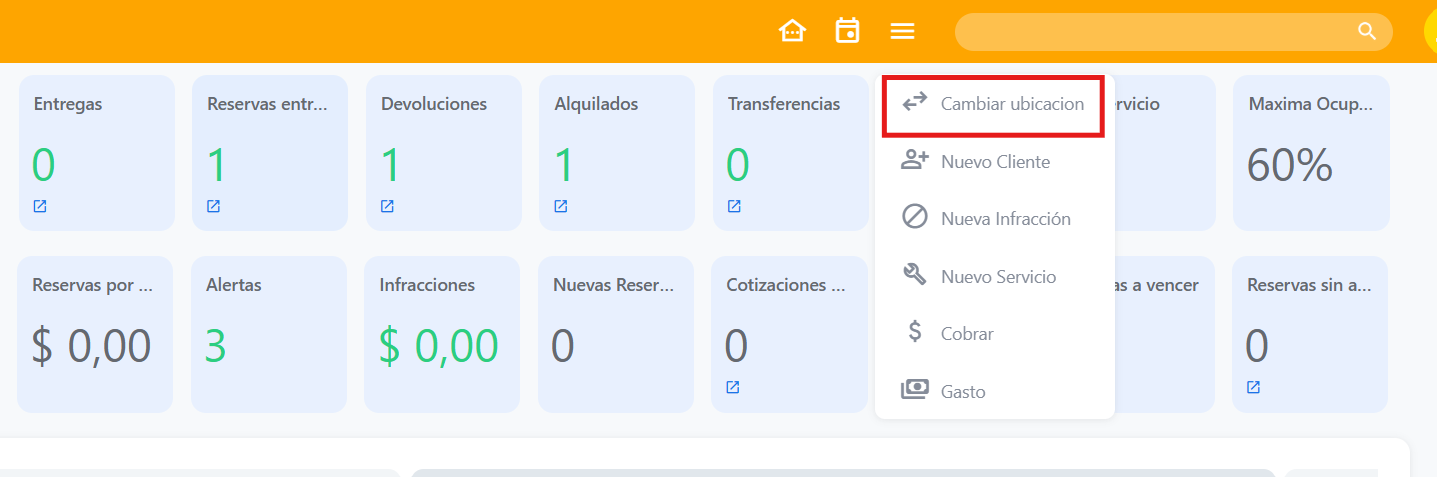
Task: Toggle the hamburger menu icon
Action: pyautogui.click(x=902, y=31)
